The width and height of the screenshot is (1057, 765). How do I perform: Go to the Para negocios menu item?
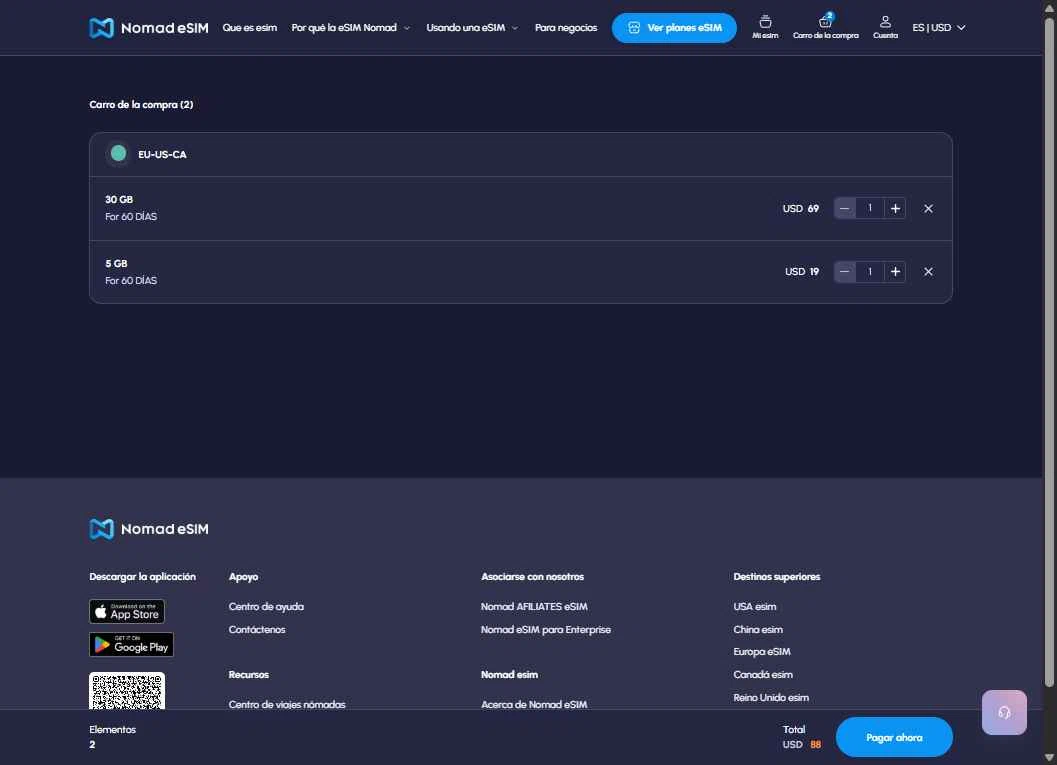point(566,28)
